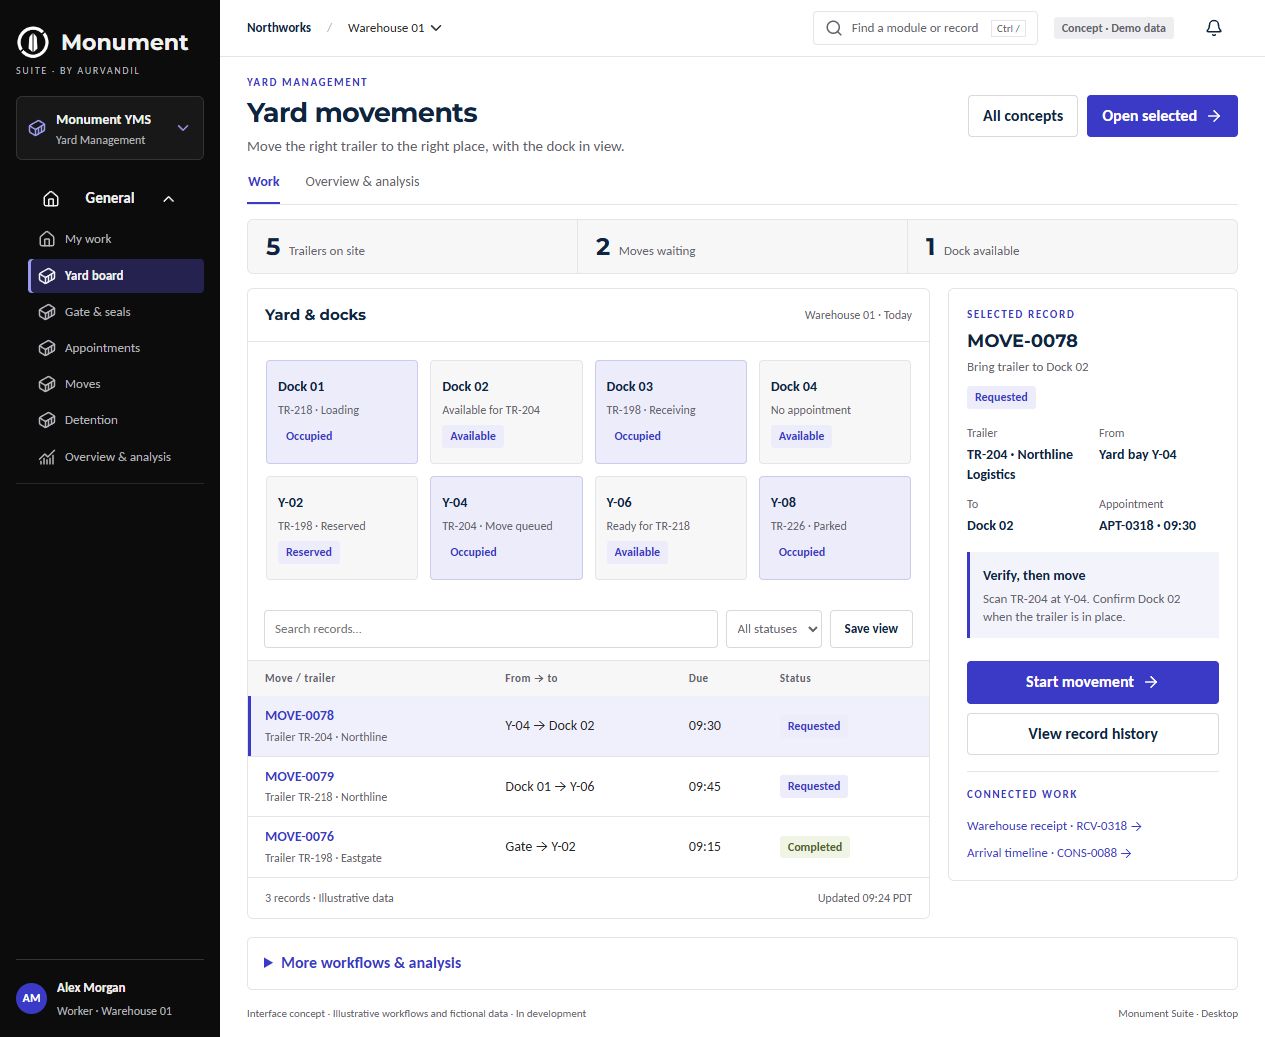Open the MOVE-0078 record link
Viewport: 1265px width, 1037px height.
point(299,716)
